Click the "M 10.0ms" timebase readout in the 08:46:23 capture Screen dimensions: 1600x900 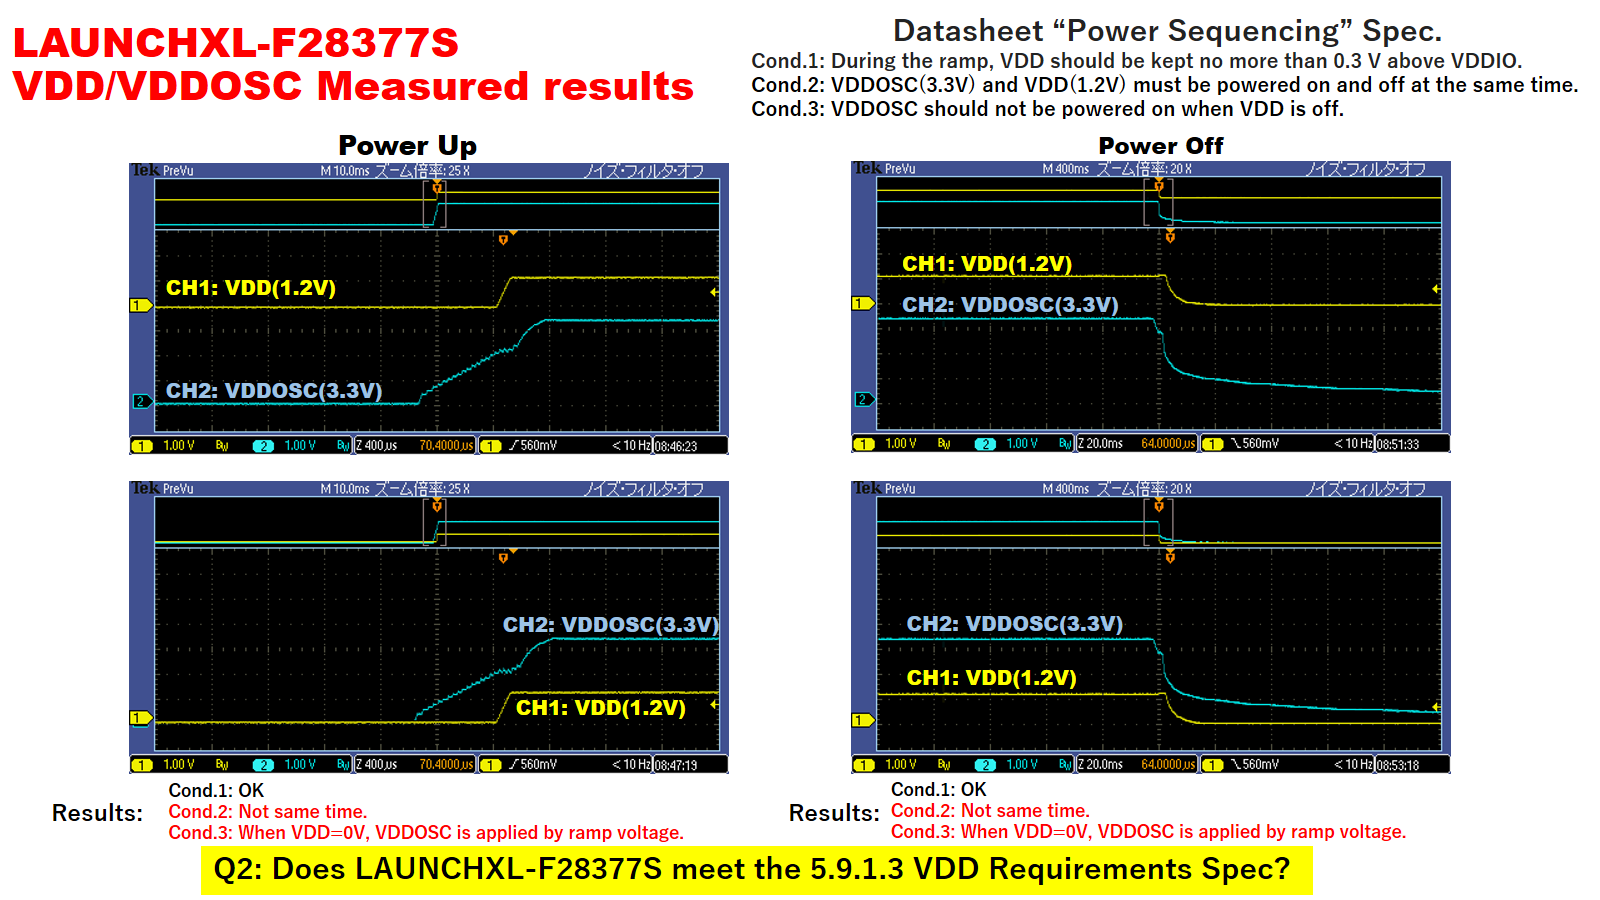click(x=345, y=171)
